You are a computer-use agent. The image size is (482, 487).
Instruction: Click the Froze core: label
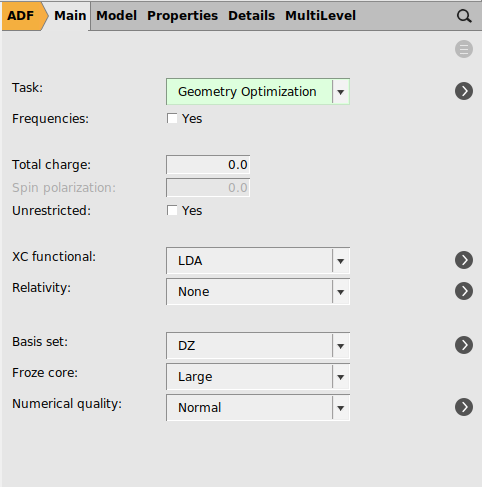point(45,373)
